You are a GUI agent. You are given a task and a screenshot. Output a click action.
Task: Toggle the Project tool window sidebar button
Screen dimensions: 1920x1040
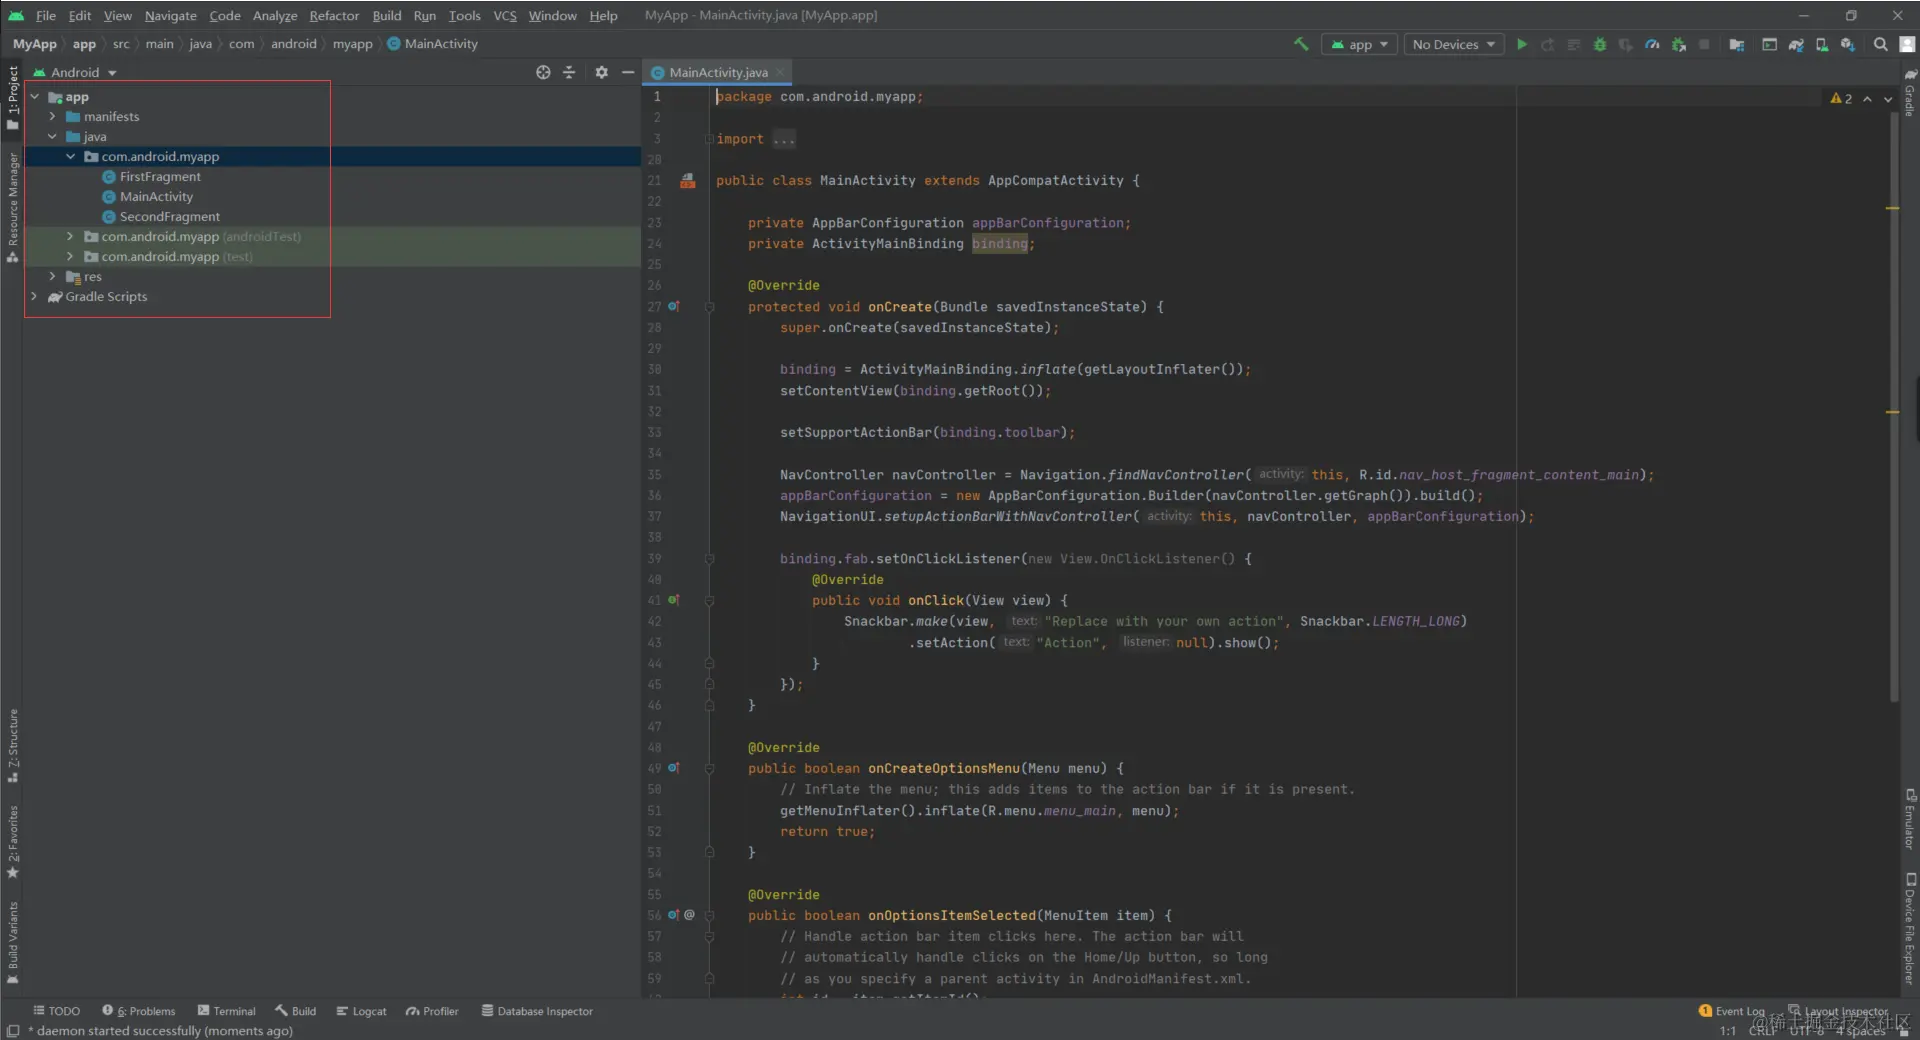click(13, 97)
